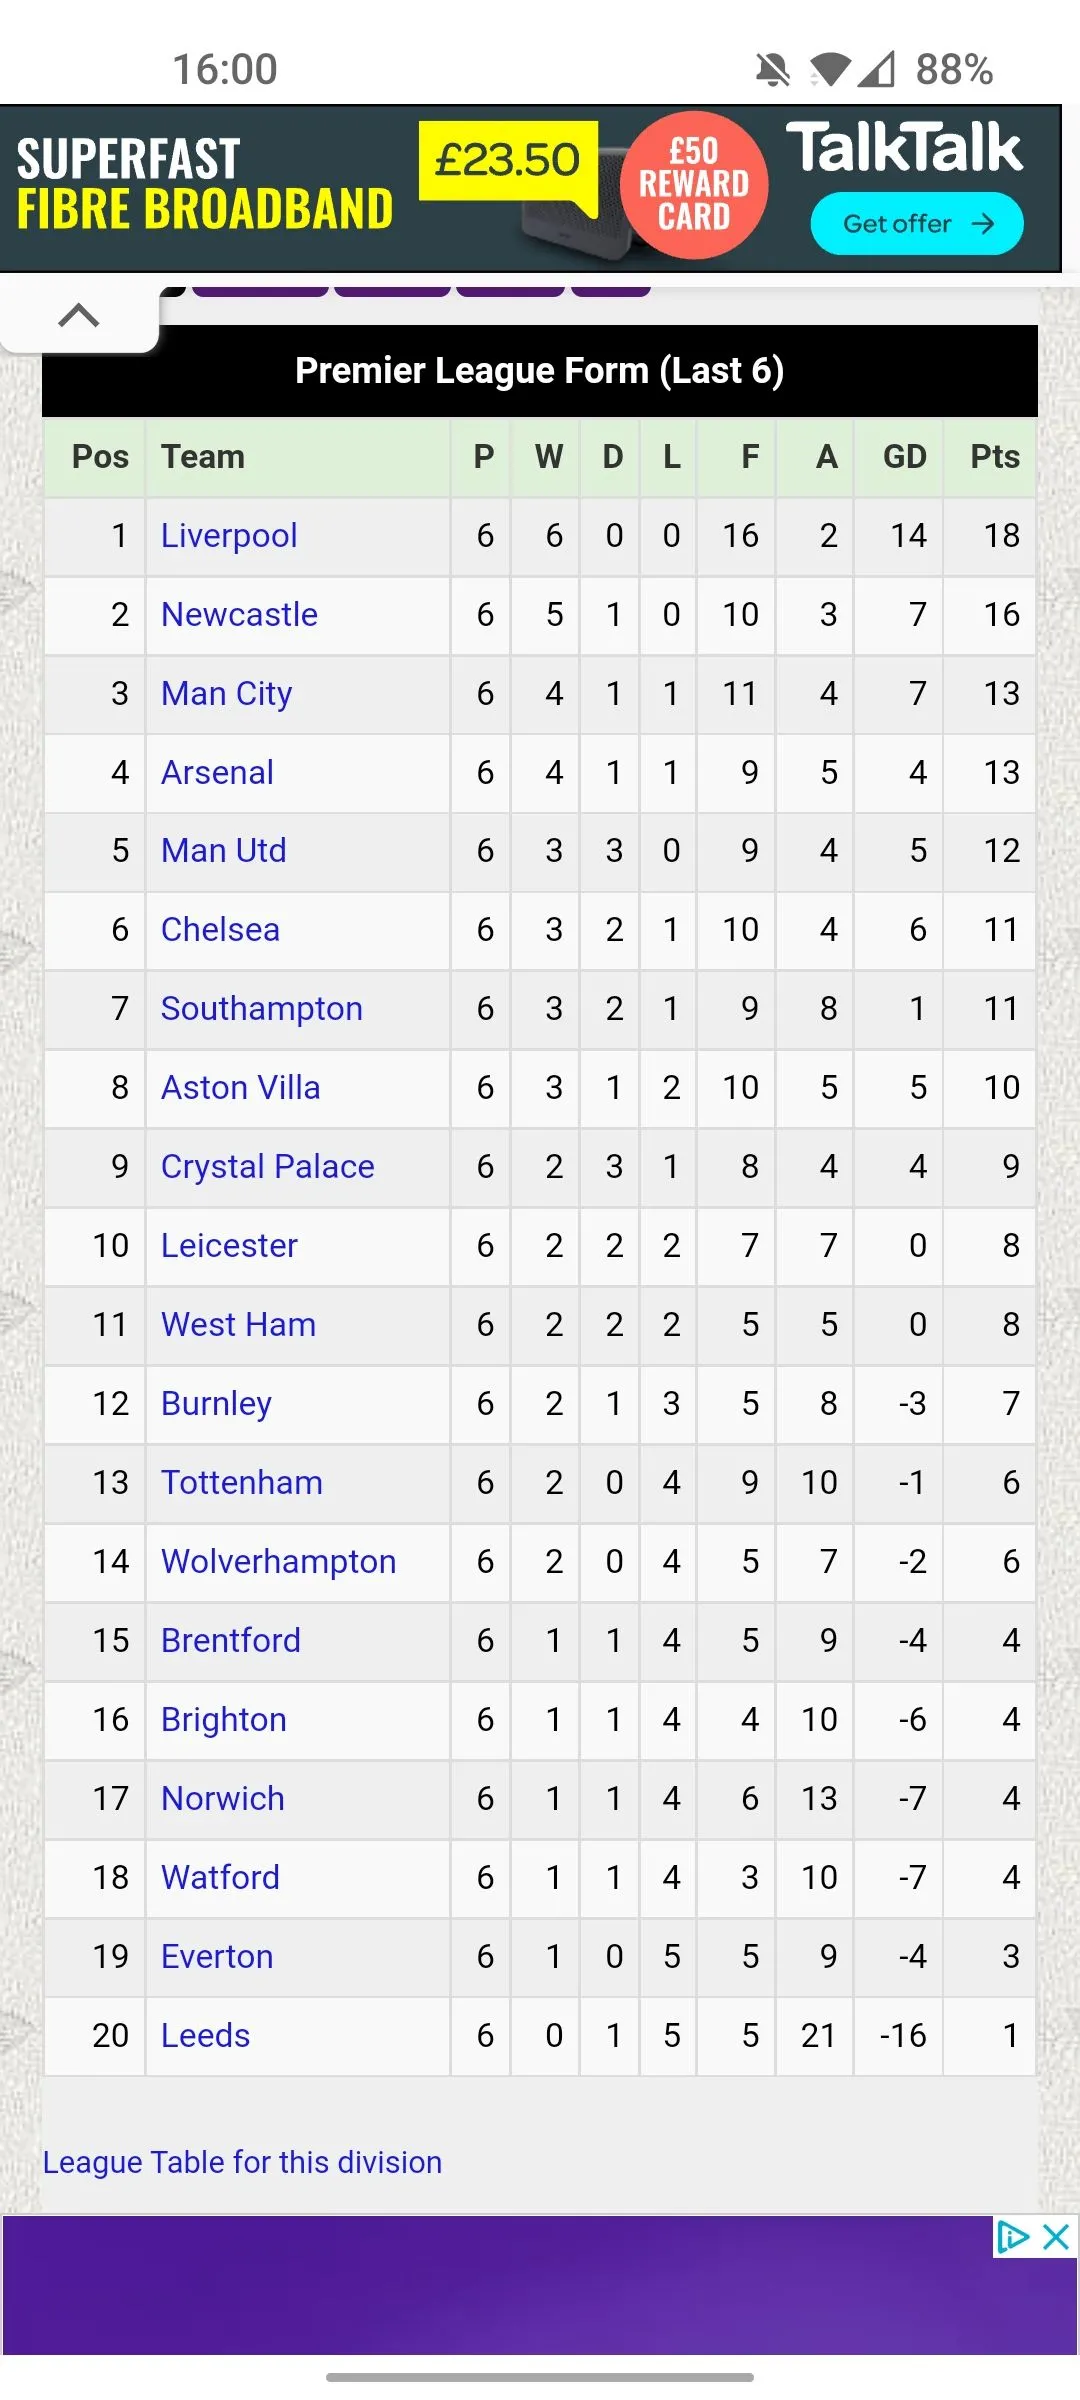Collapse the panel with the up chevron
This screenshot has height=2400, width=1080.
79,316
